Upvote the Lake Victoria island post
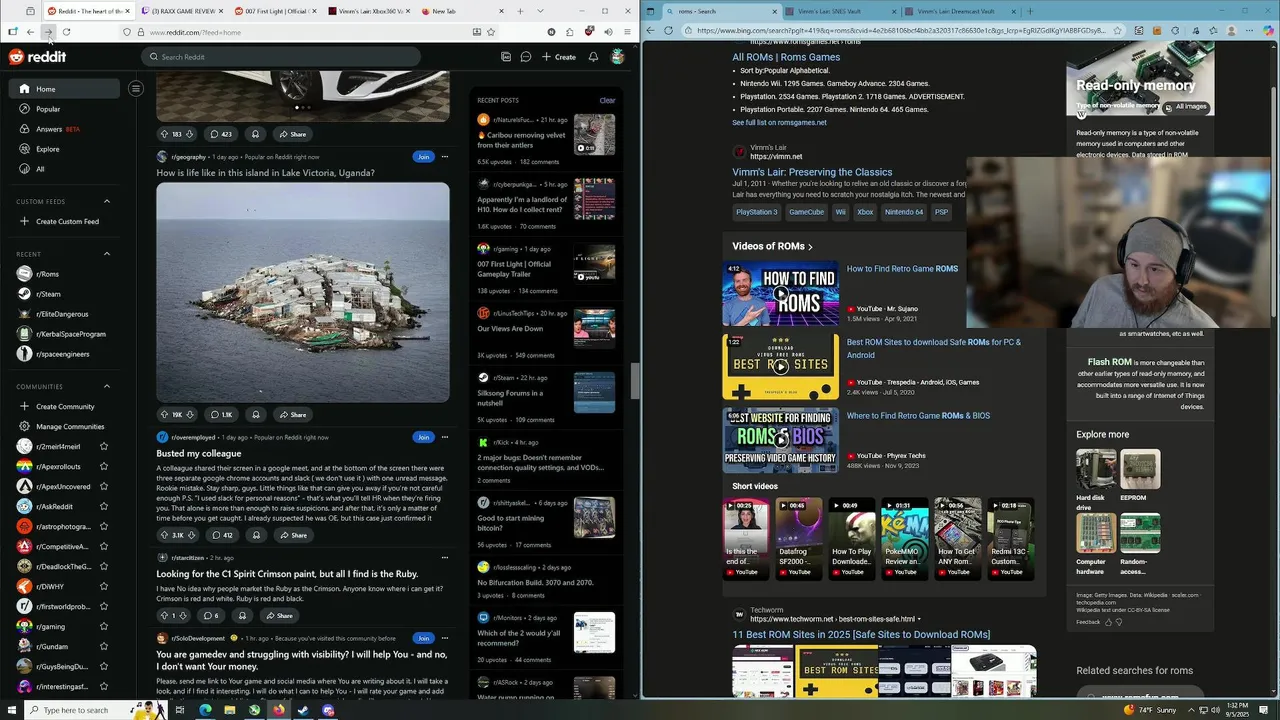 164,414
